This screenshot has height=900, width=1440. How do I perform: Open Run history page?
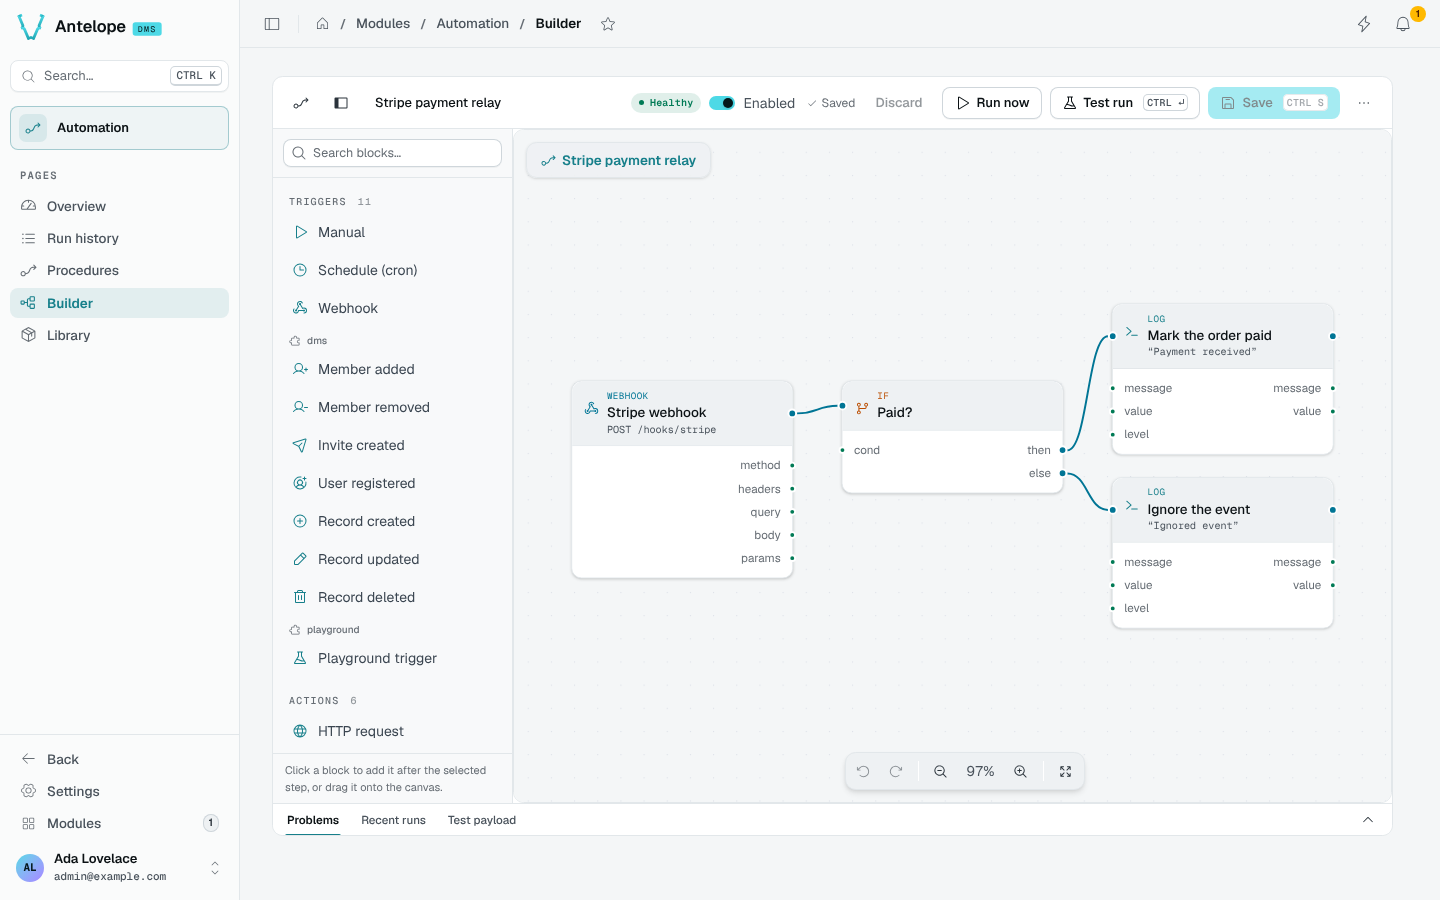pyautogui.click(x=120, y=239)
